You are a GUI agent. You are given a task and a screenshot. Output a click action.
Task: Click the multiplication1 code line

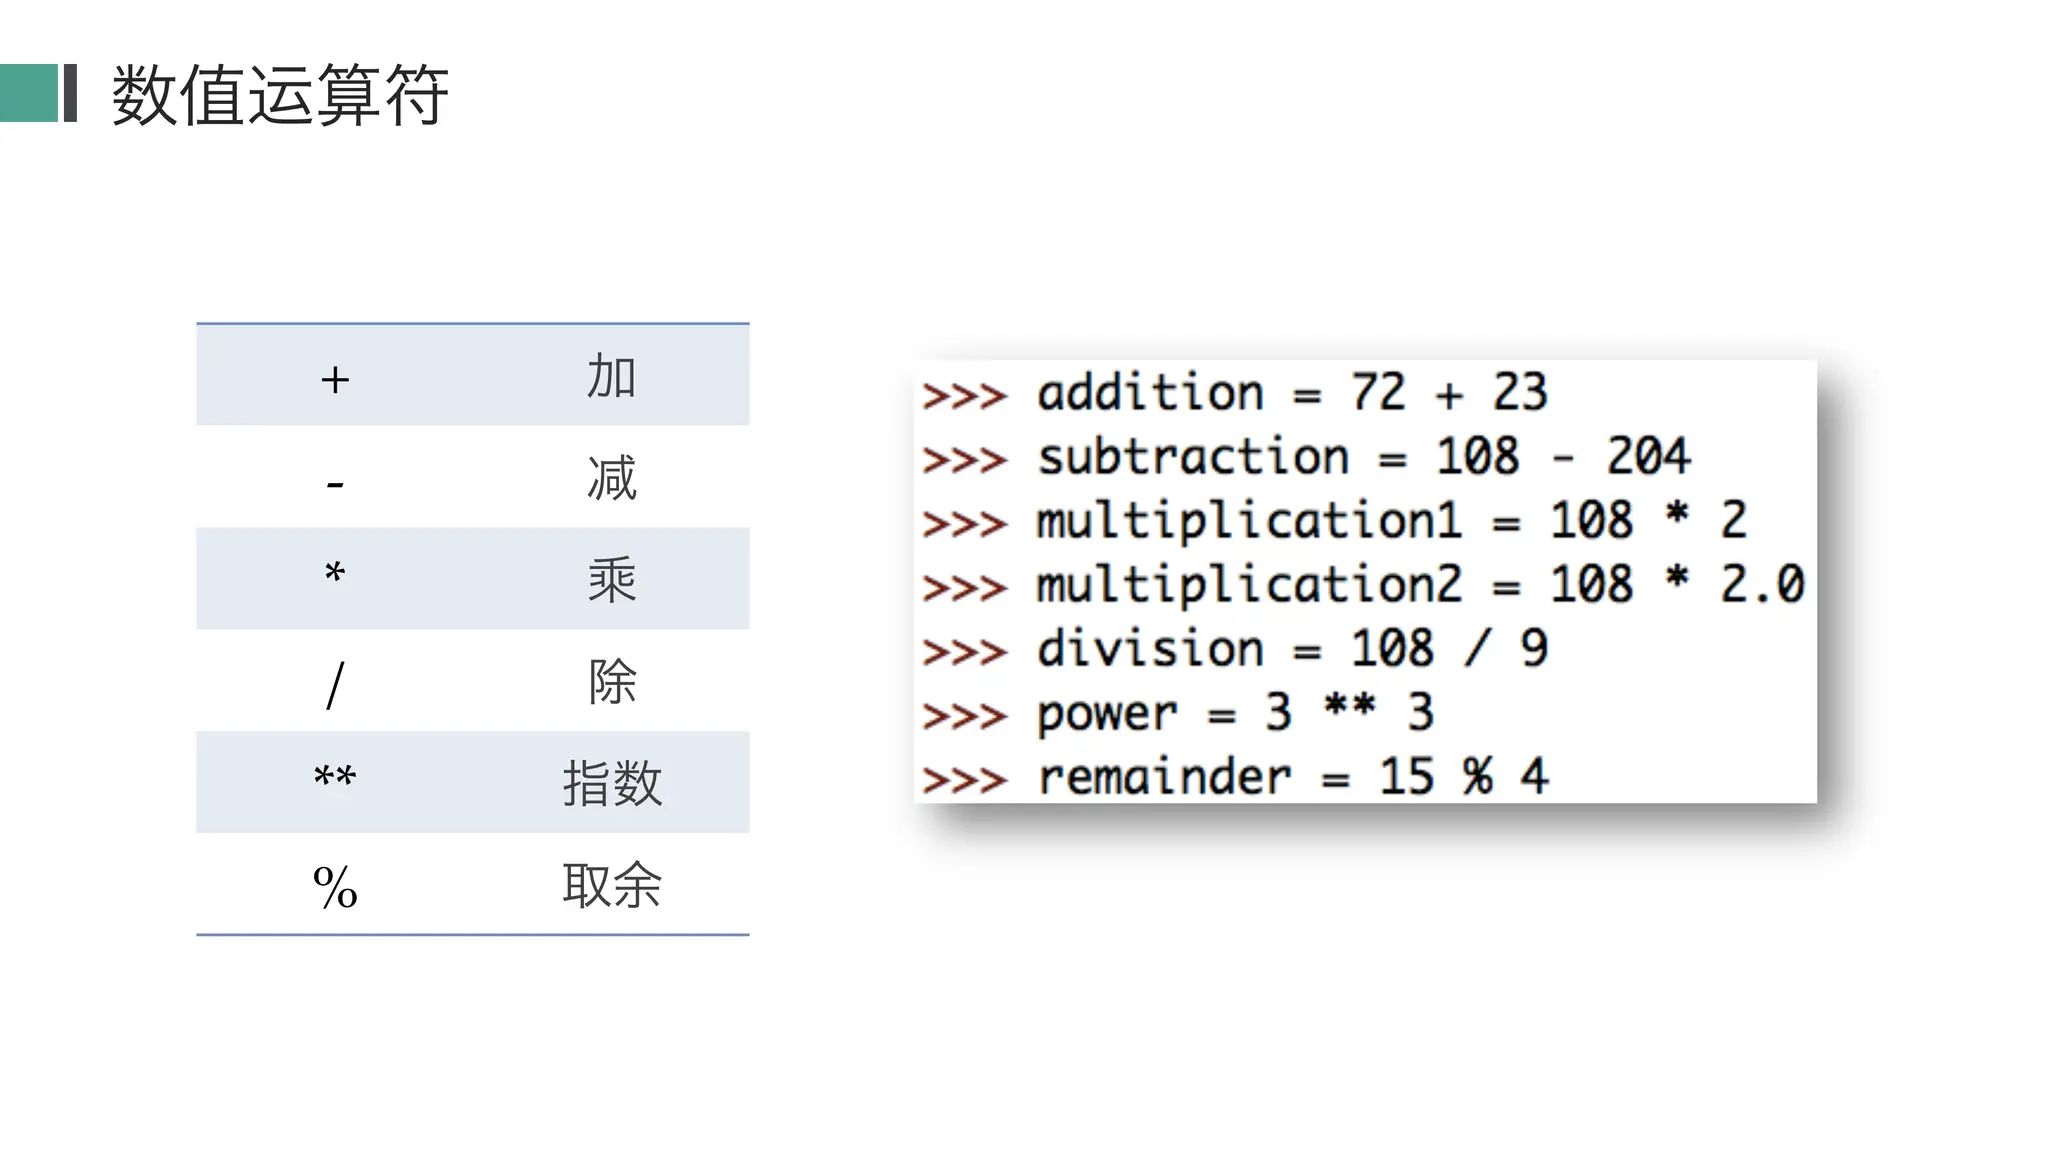click(x=1334, y=521)
